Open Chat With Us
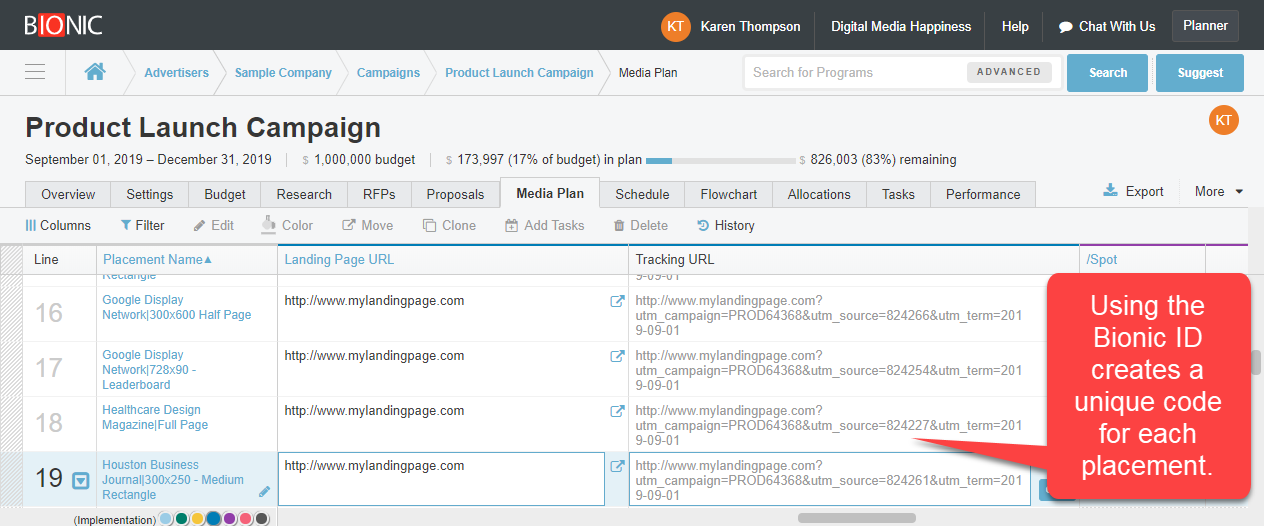1264x526 pixels. click(x=1106, y=27)
